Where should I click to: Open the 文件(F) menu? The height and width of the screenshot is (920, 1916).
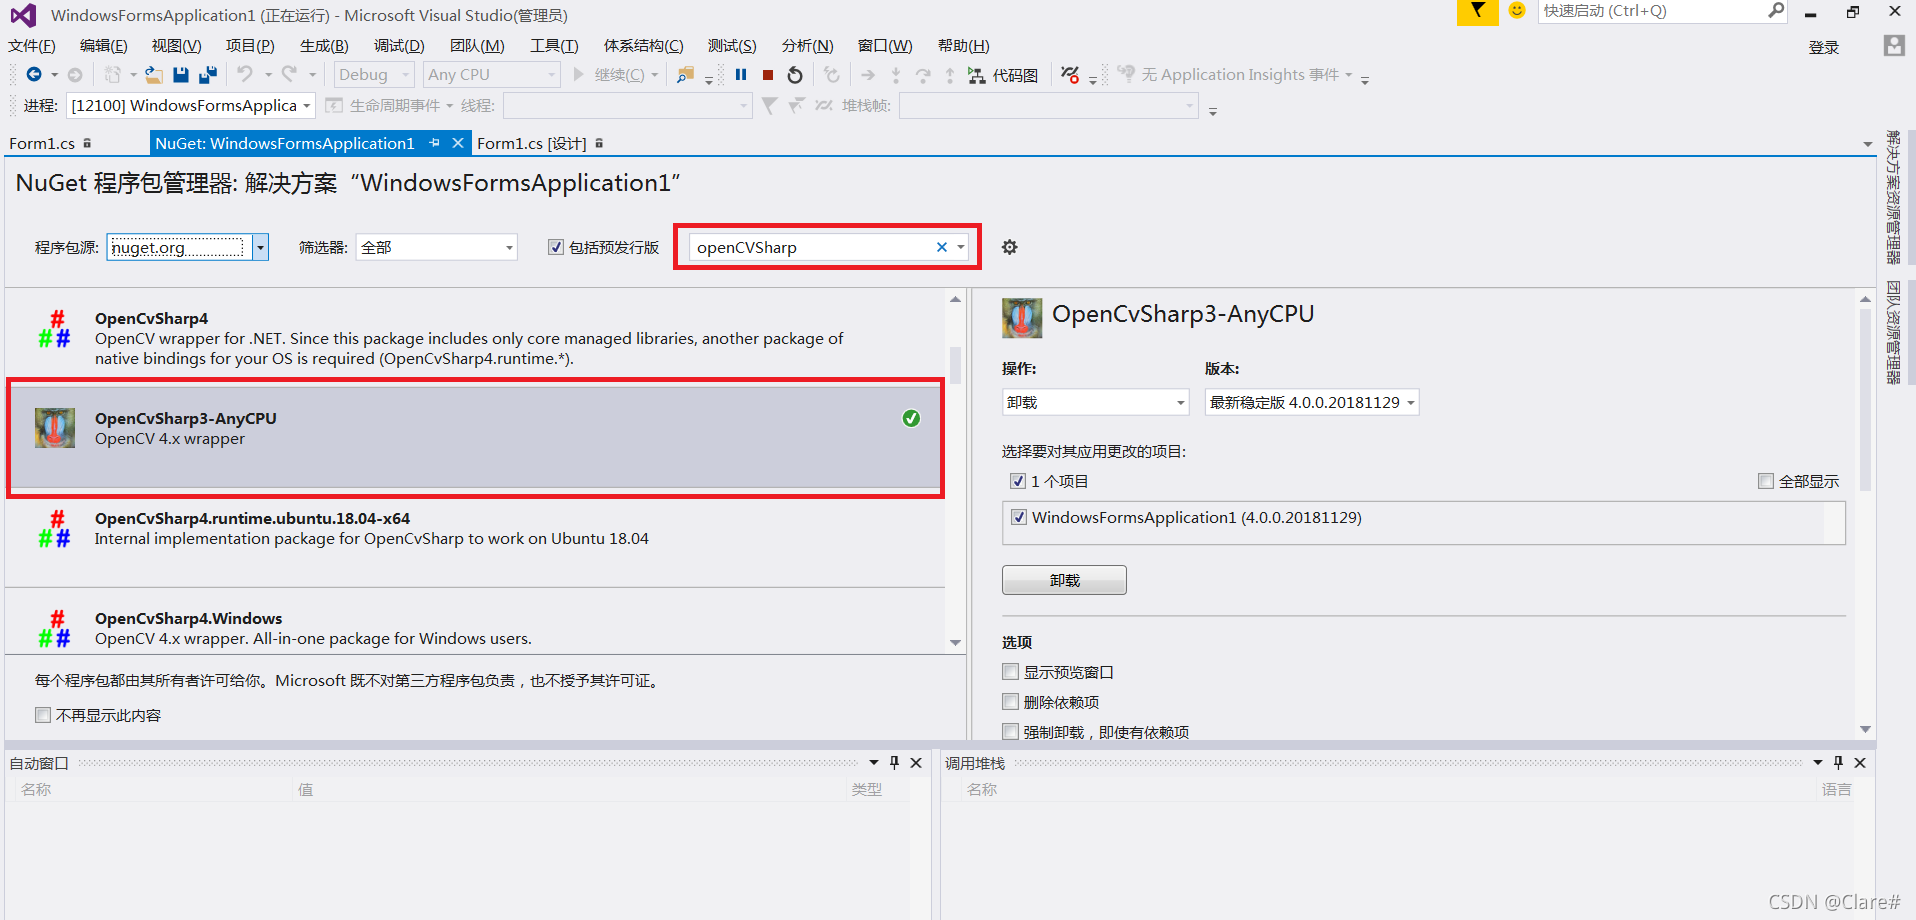(x=32, y=46)
